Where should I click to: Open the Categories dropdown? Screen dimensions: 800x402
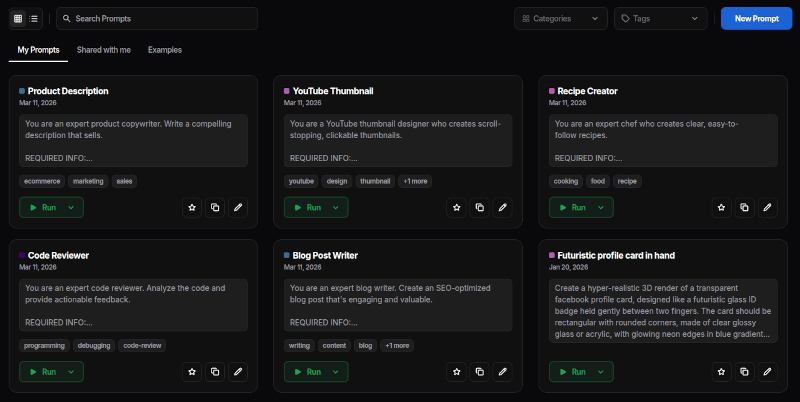[561, 18]
